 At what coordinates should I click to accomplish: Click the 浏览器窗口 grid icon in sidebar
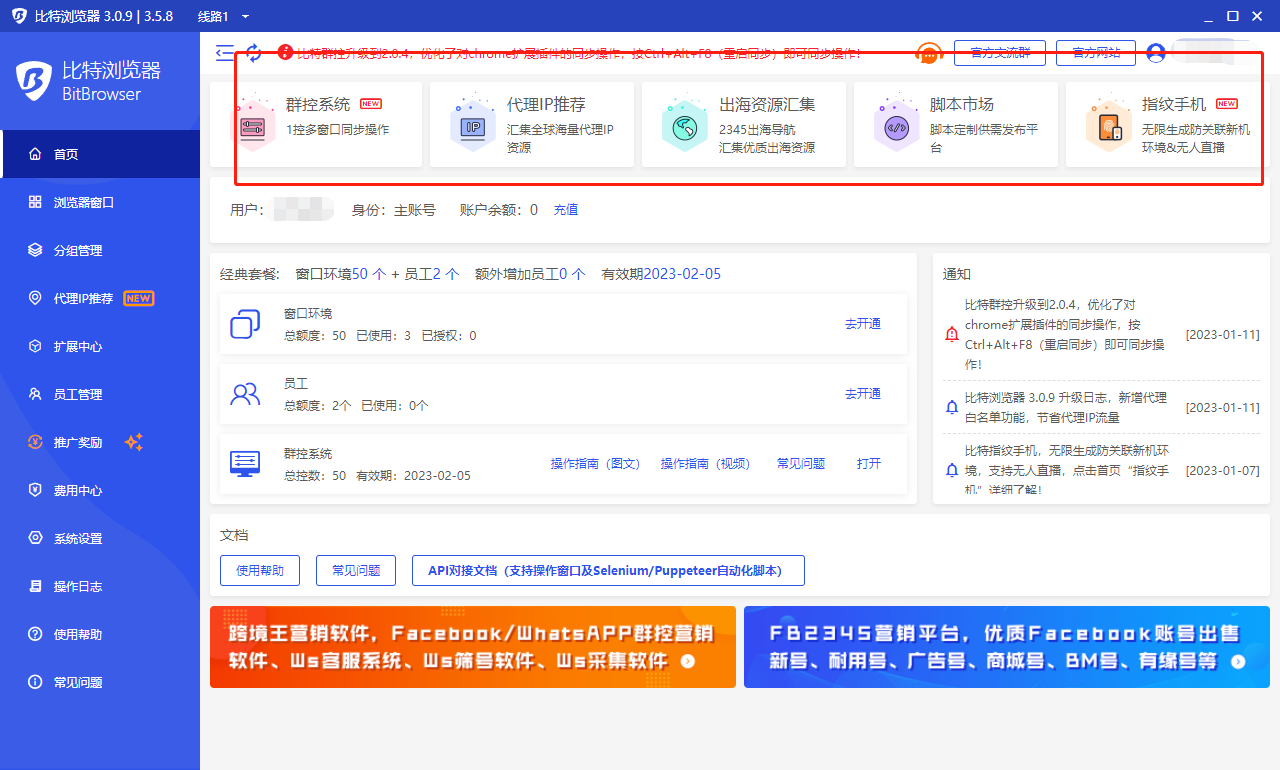point(35,202)
